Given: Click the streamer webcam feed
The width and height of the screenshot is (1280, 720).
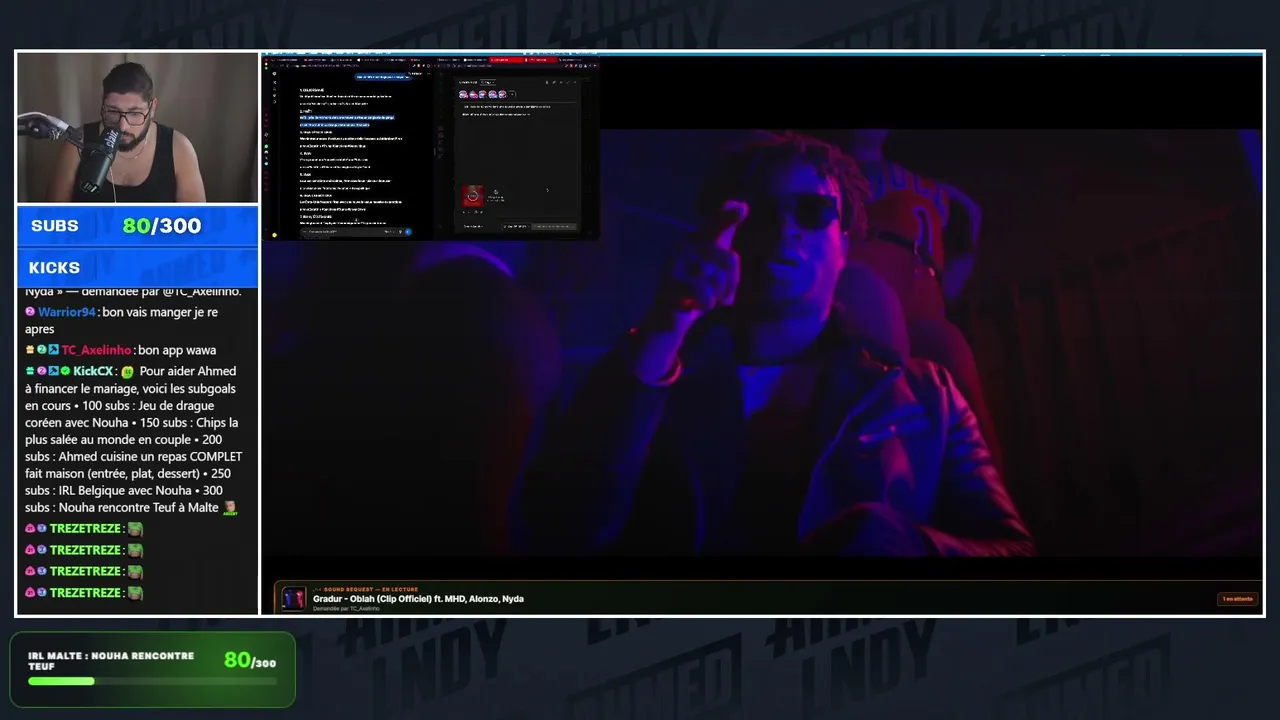Looking at the screenshot, I should [x=138, y=128].
